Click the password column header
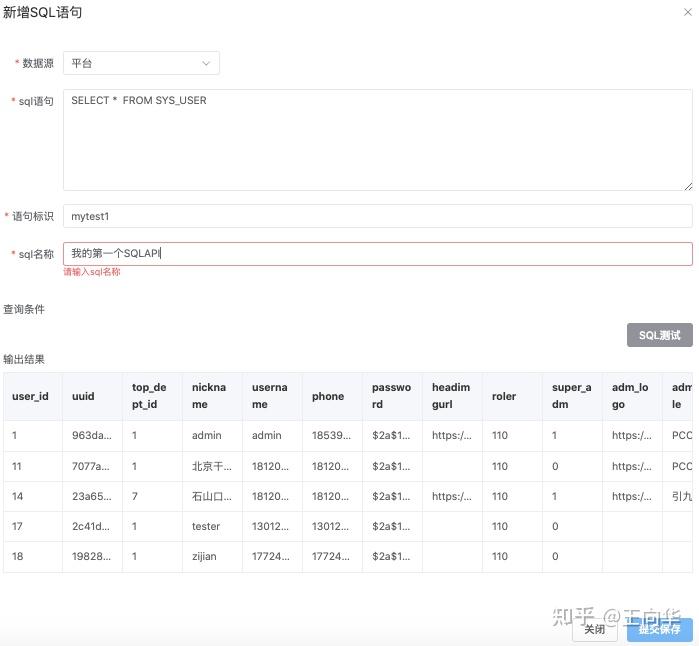This screenshot has width=699, height=646. tap(391, 396)
